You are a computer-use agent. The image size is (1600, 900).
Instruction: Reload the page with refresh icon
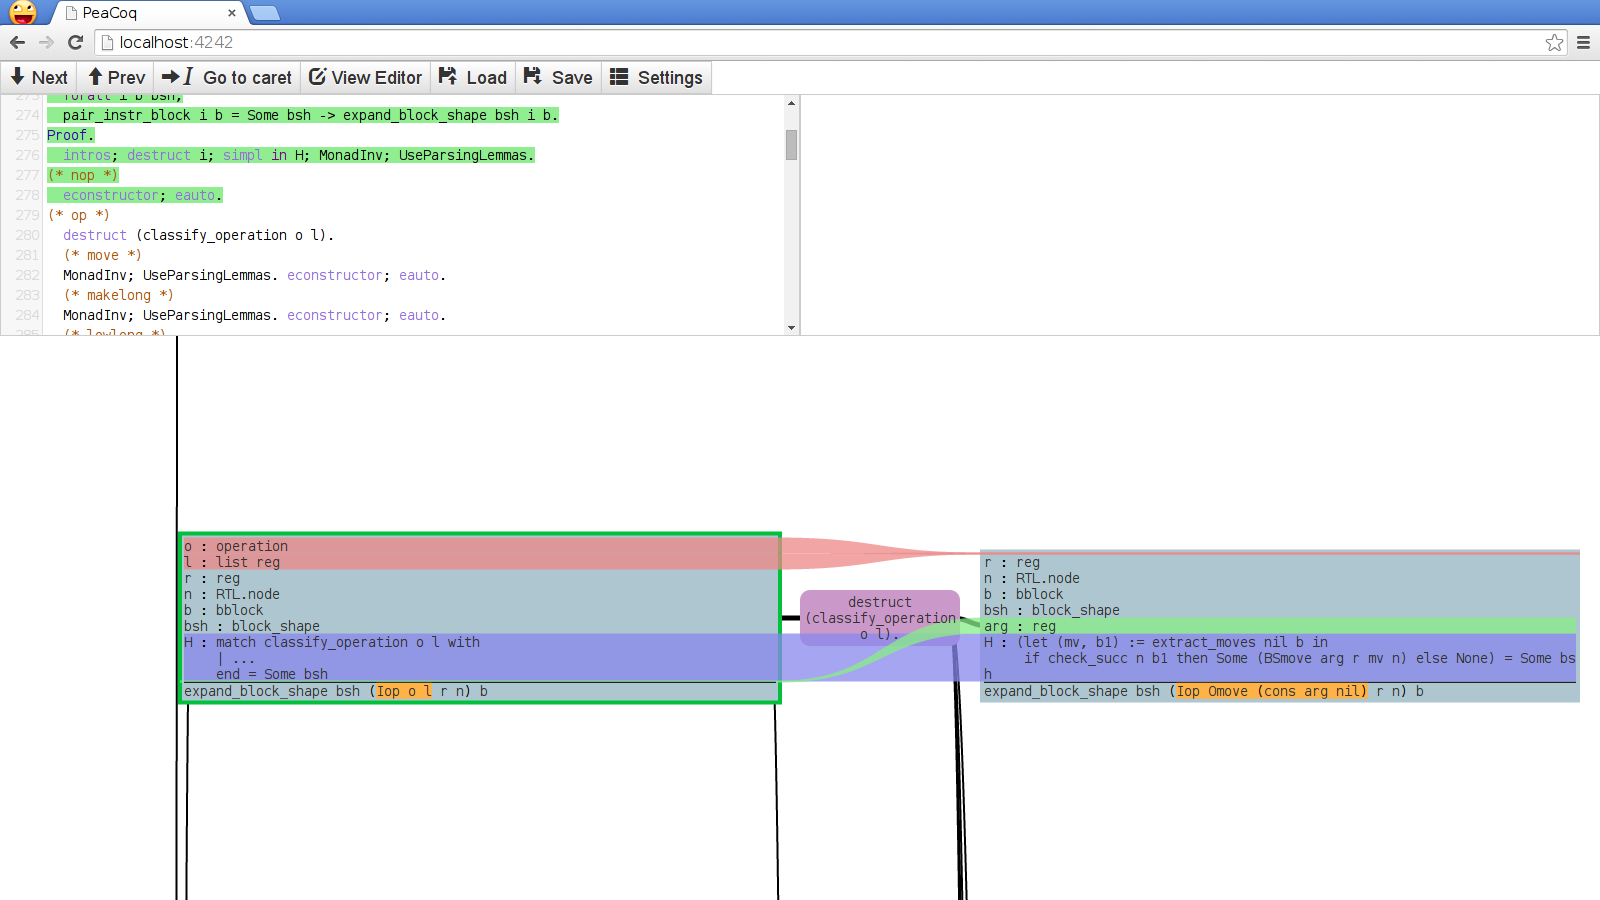click(x=75, y=42)
